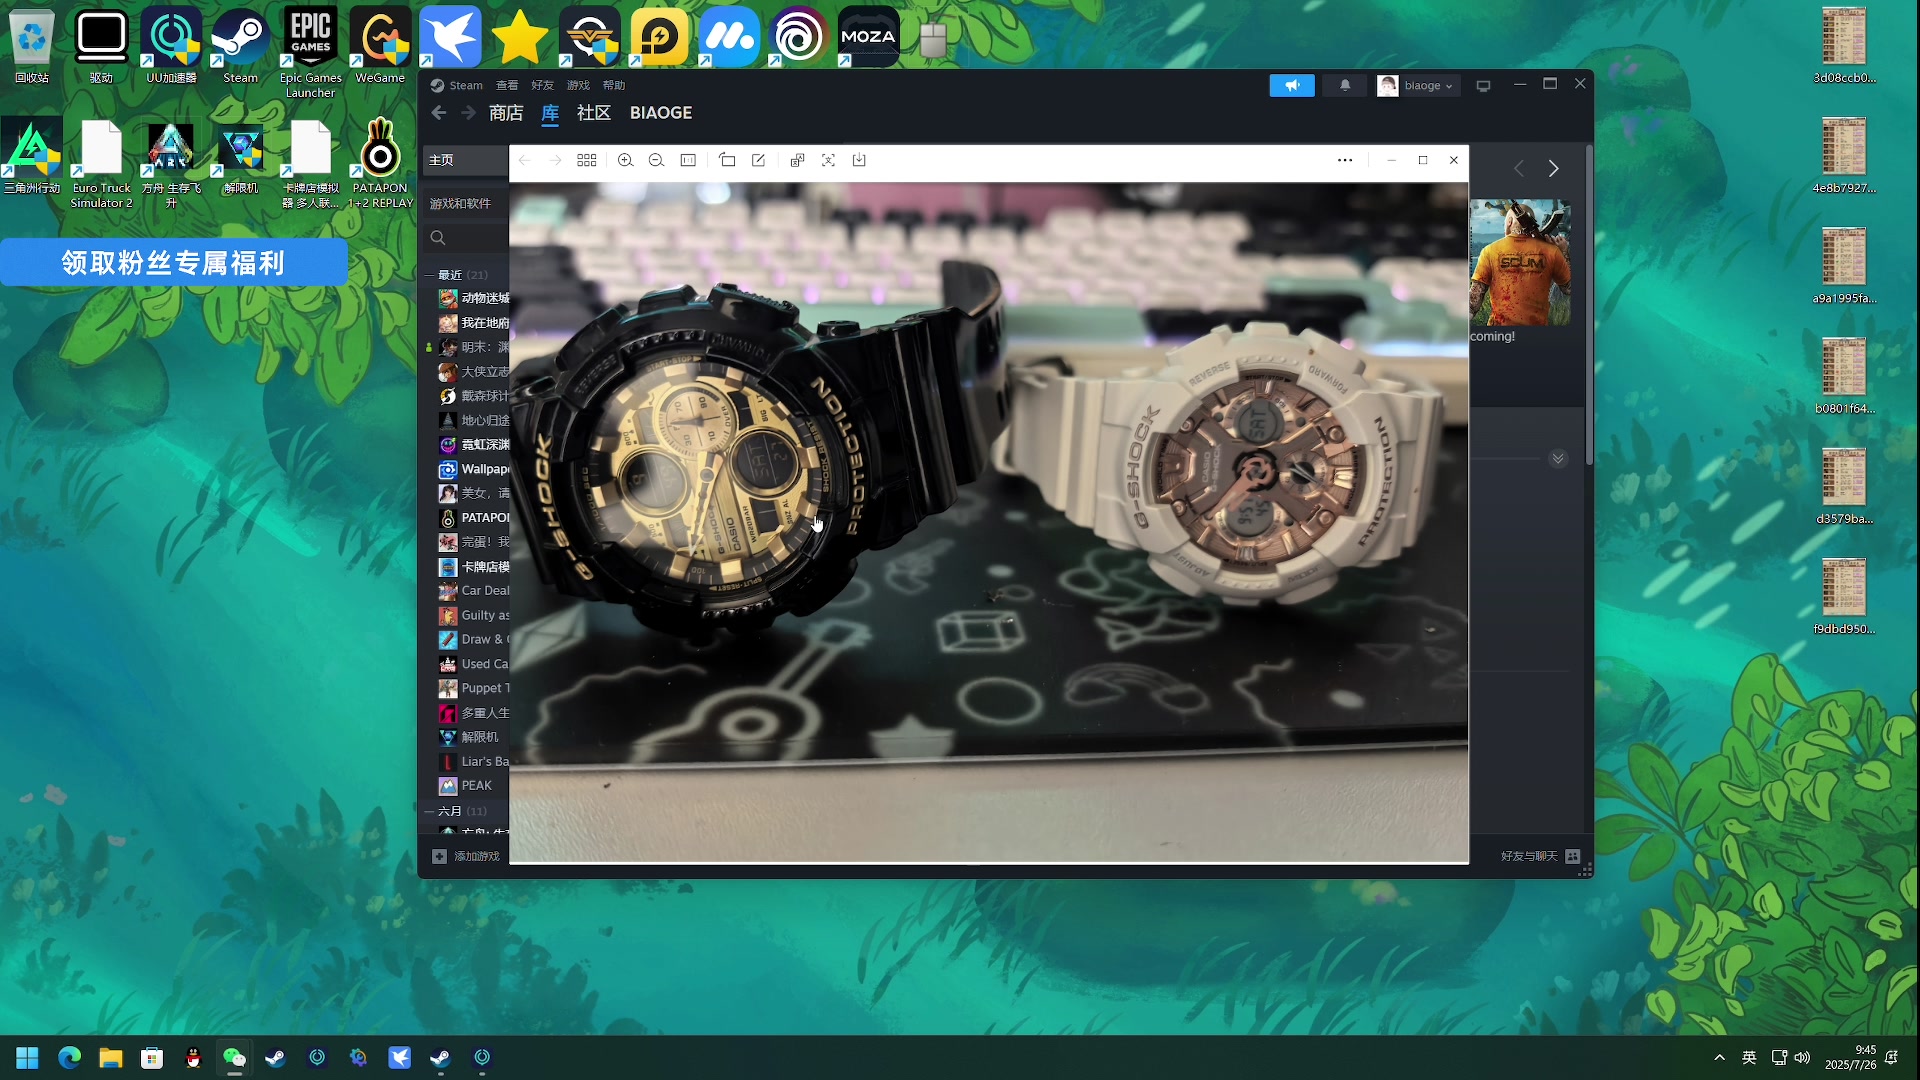This screenshot has width=1920, height=1080.
Task: Click the 主页 home button in library
Action: [x=466, y=160]
